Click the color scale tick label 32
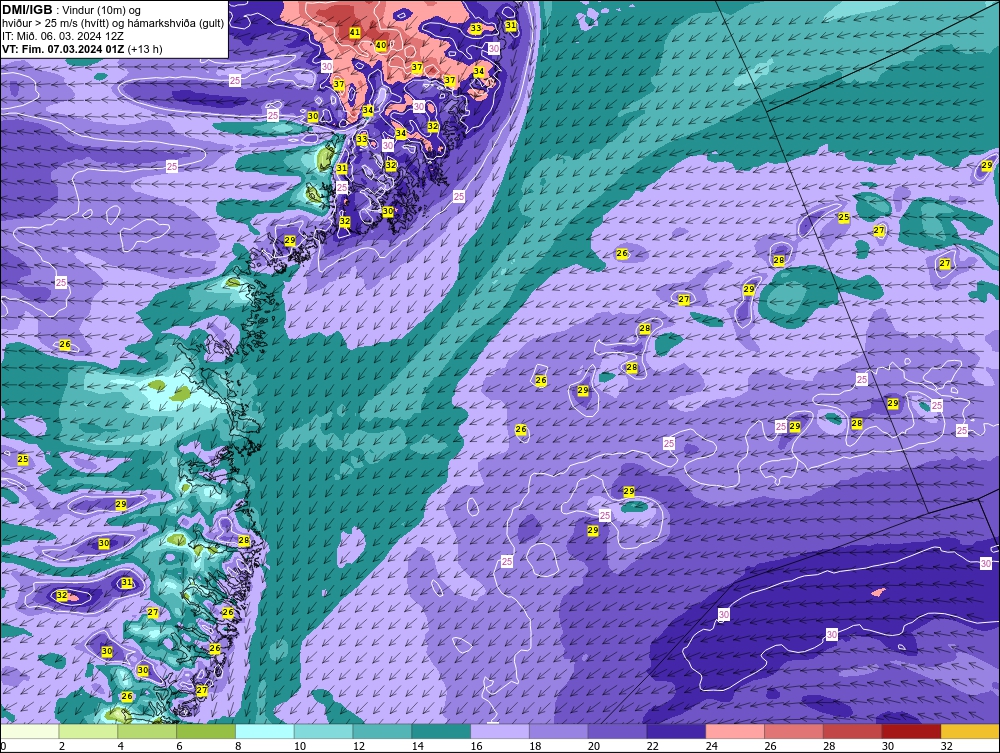The image size is (1000, 753). (946, 746)
